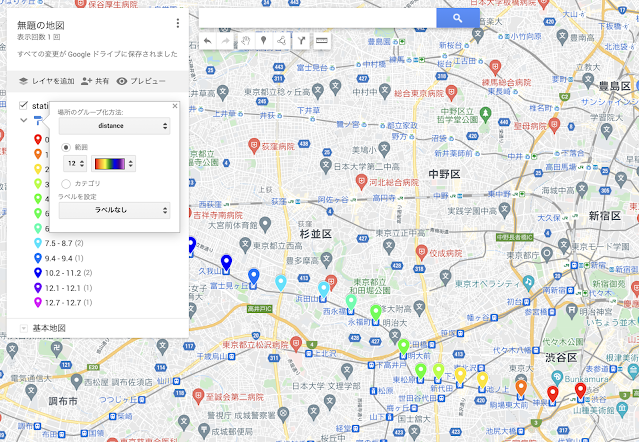639x442 pixels.
Task: Click the 12.7 - 12.7 range row
Action: coord(63,303)
